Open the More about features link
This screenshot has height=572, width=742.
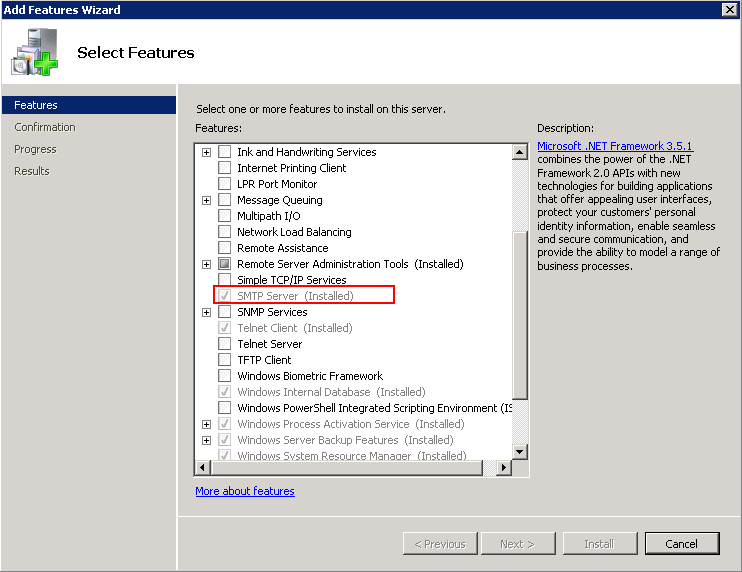[x=245, y=491]
